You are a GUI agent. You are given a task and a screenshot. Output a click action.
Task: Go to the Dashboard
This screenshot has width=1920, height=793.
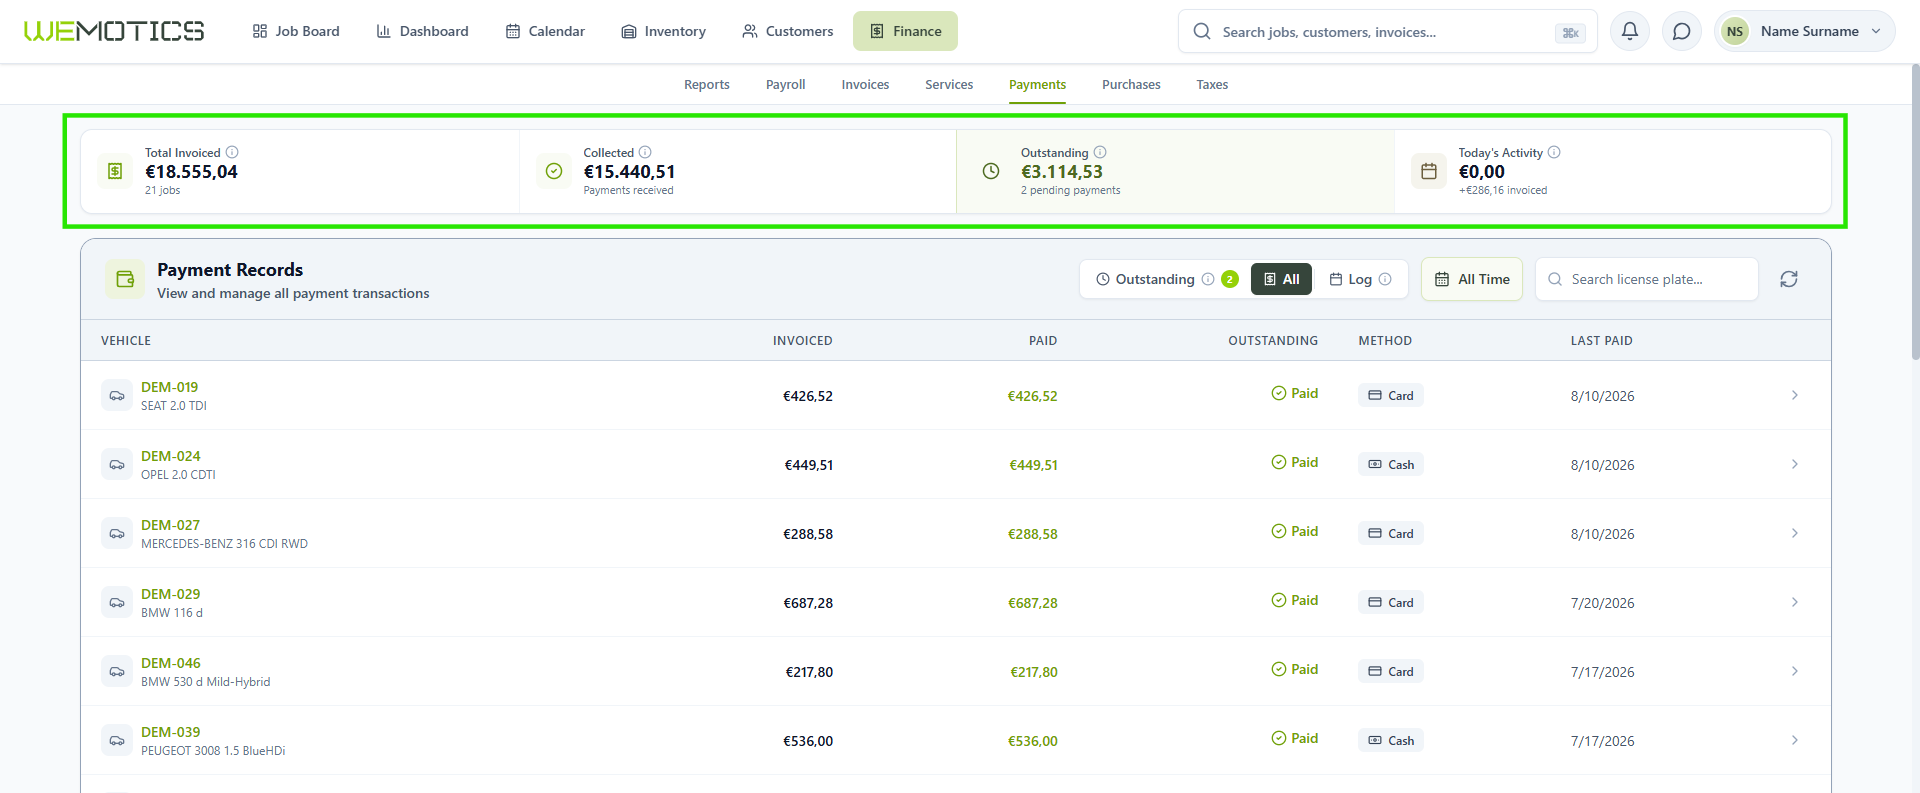click(x=422, y=31)
